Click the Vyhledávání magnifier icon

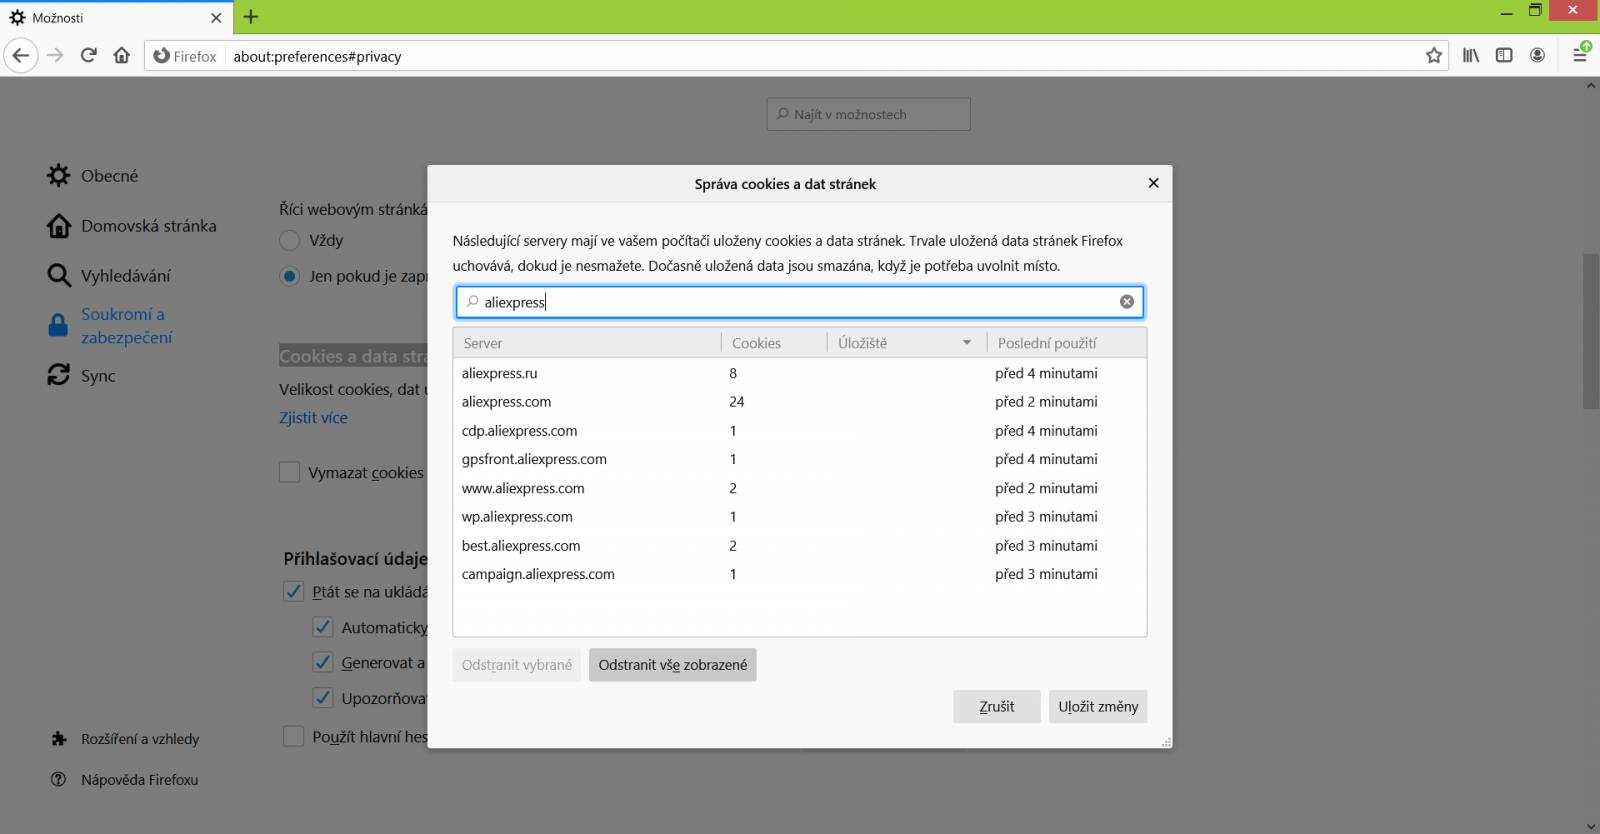click(x=59, y=275)
